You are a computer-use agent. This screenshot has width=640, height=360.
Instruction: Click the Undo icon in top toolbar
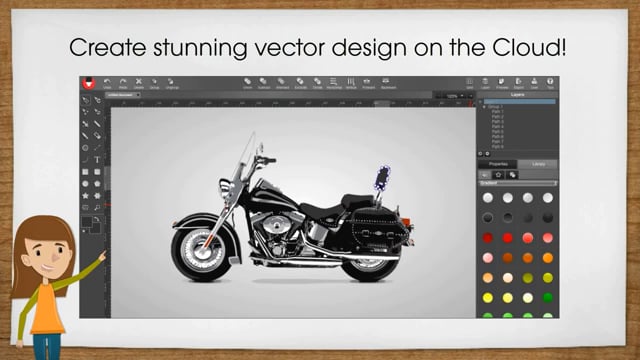(x=107, y=83)
